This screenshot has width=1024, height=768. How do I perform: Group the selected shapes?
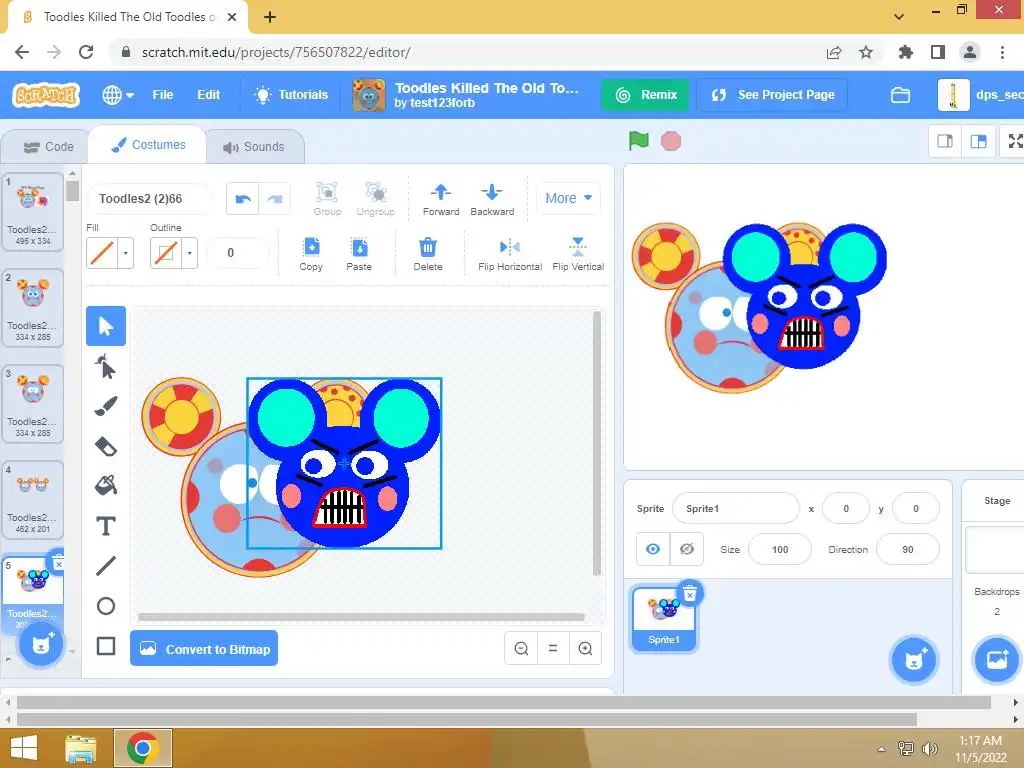click(327, 199)
